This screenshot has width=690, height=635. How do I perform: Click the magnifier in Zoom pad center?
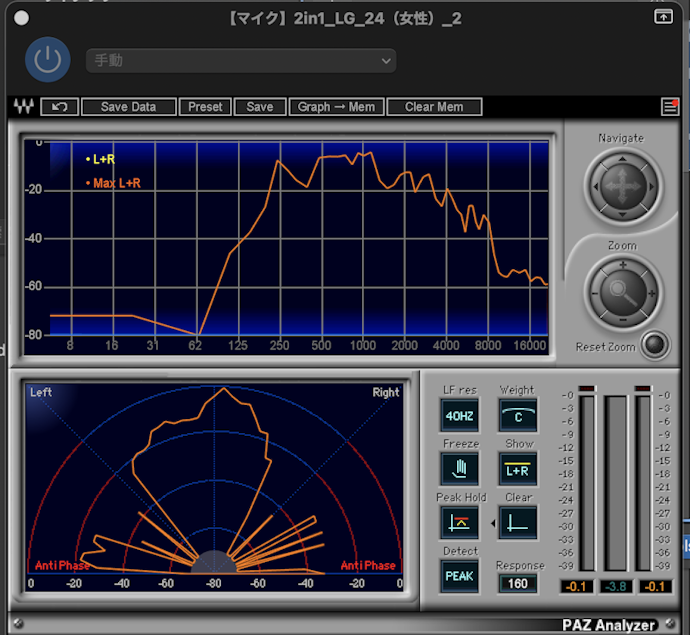pyautogui.click(x=623, y=293)
